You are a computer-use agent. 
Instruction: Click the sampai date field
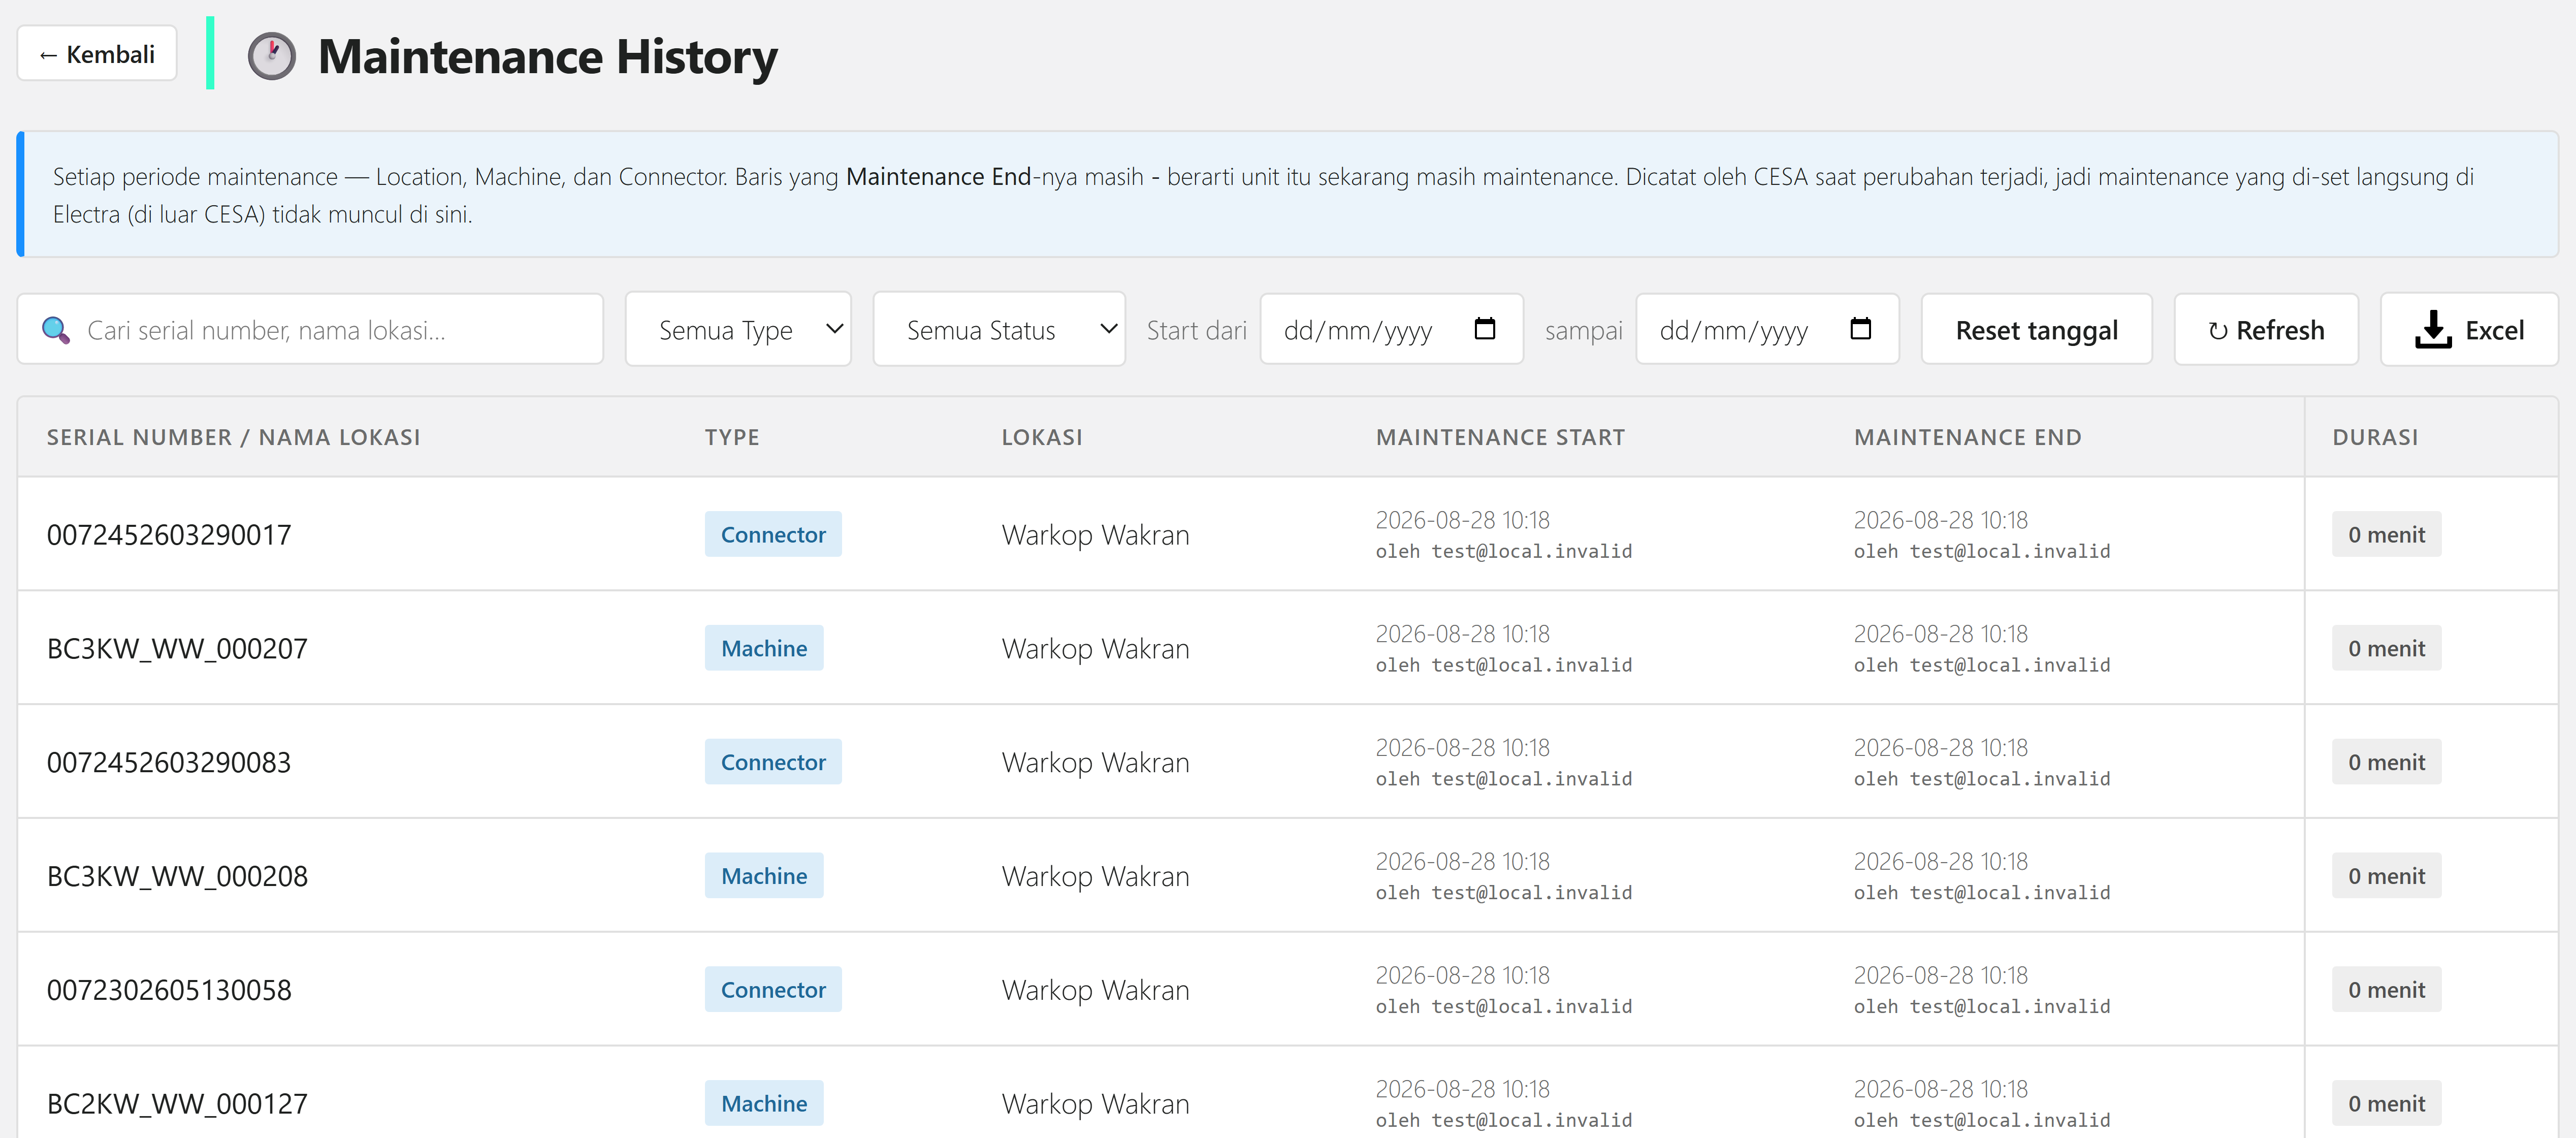click(1767, 329)
